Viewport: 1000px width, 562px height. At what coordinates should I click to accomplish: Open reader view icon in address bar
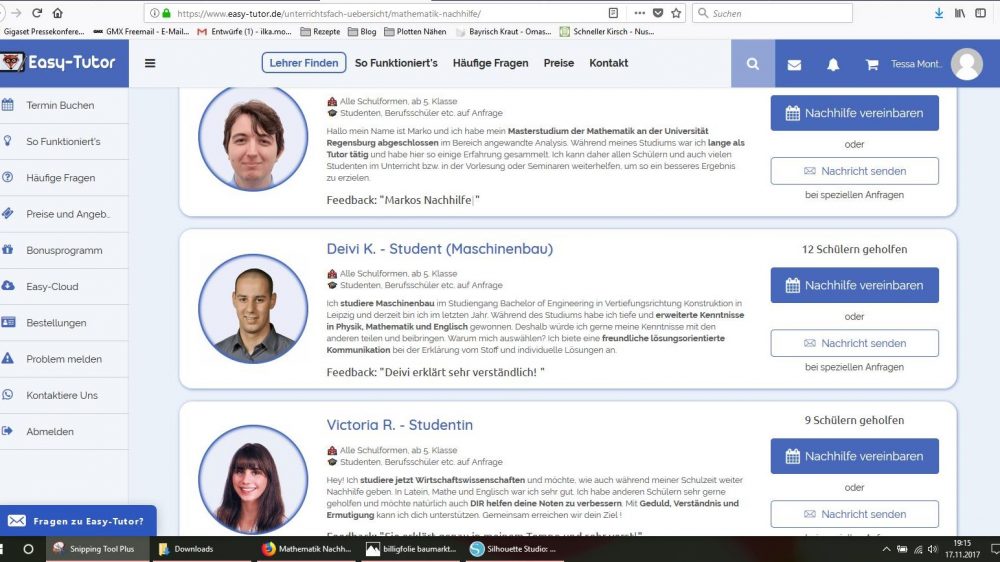(x=613, y=13)
